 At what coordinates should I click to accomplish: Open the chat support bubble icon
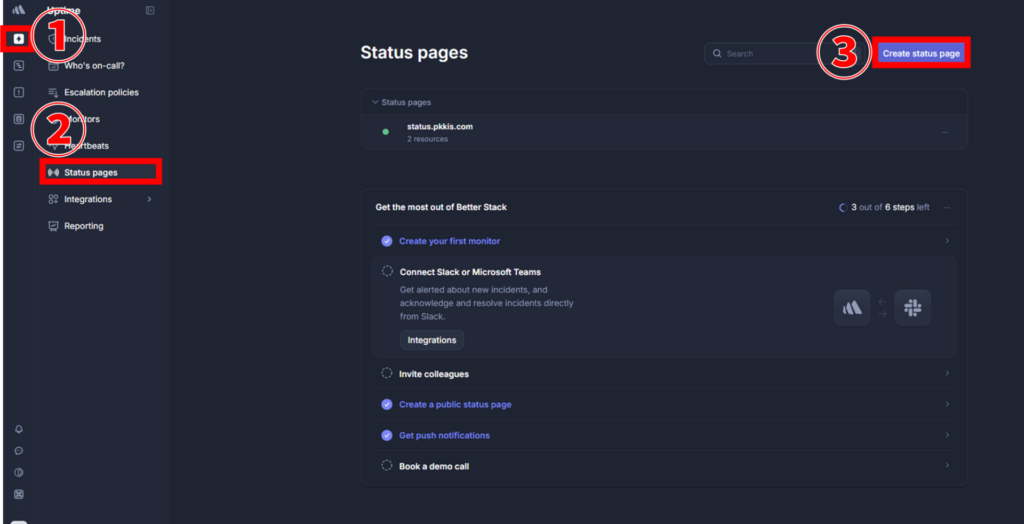coord(18,451)
